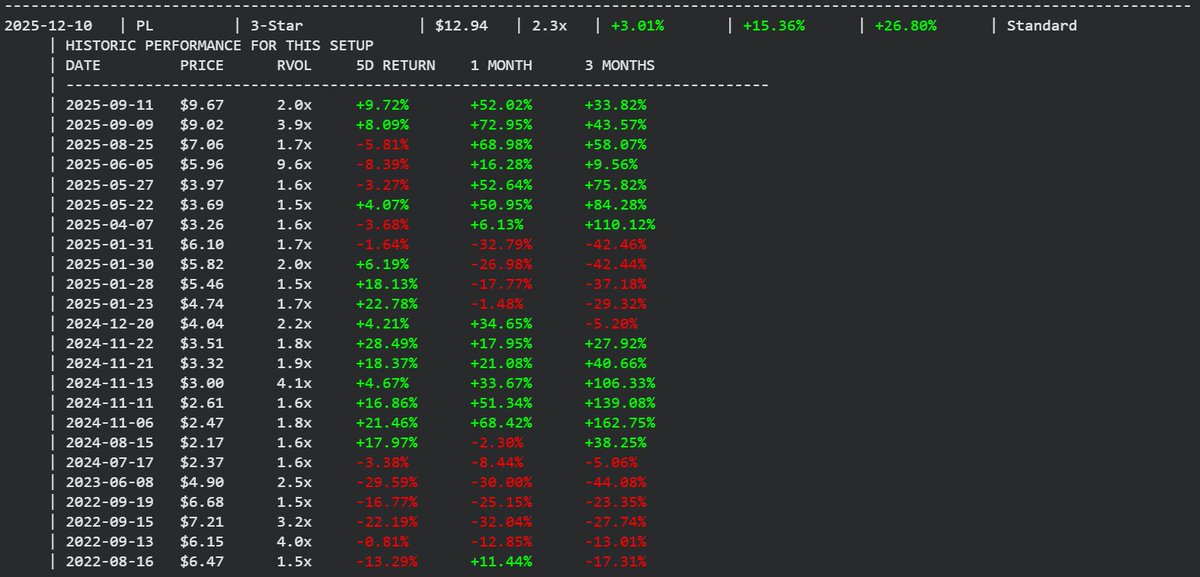This screenshot has width=1200, height=577.
Task: Click the Standard label
Action: [x=1041, y=25]
